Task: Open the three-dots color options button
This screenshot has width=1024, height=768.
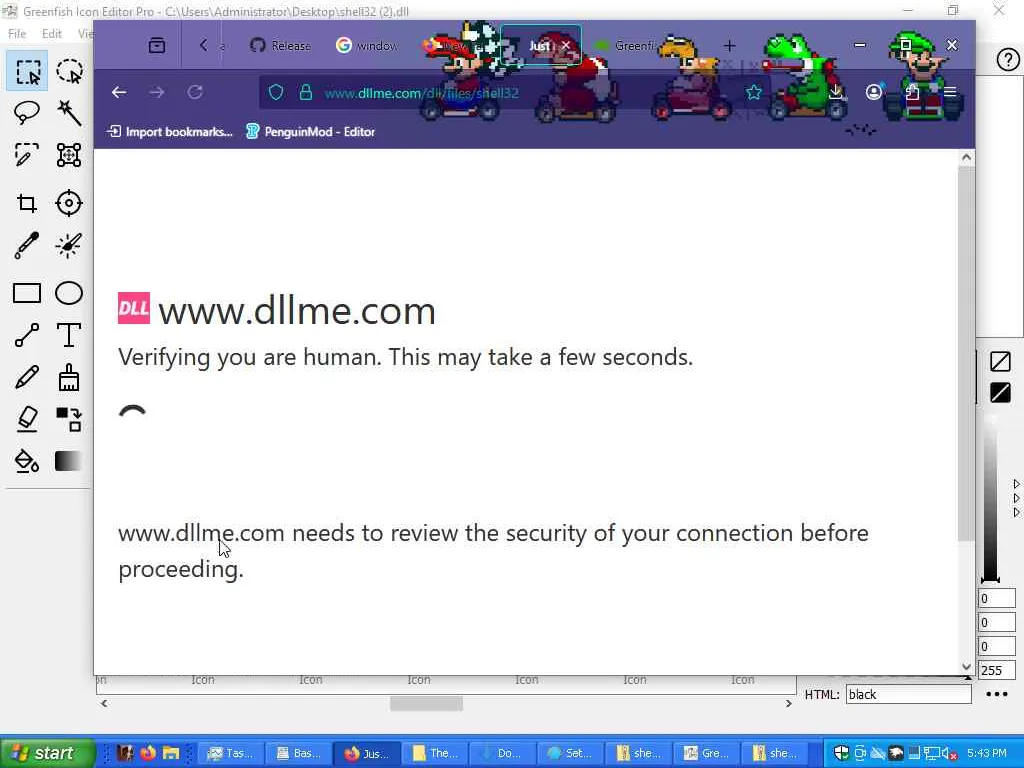Action: click(x=997, y=694)
